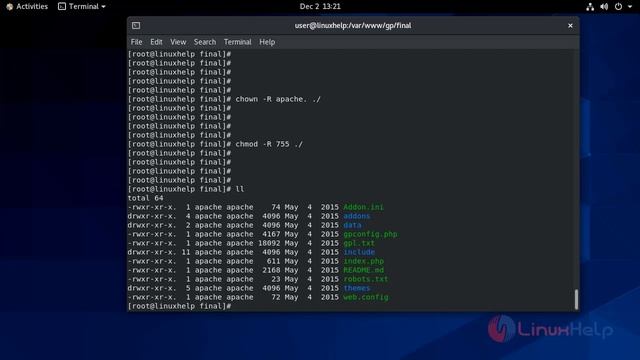
Task: Open the Edit menu
Action: [x=156, y=42]
